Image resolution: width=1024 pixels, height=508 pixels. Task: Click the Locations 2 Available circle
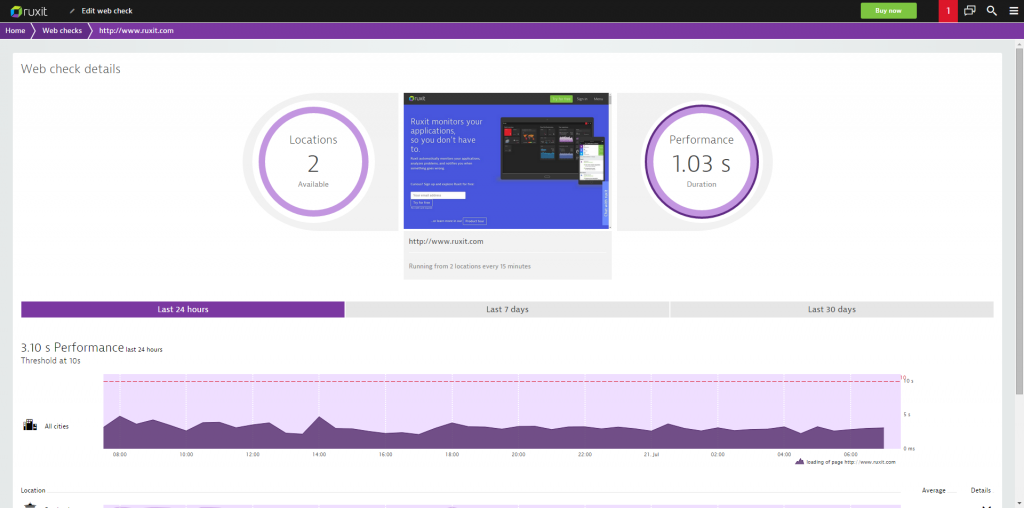click(313, 161)
